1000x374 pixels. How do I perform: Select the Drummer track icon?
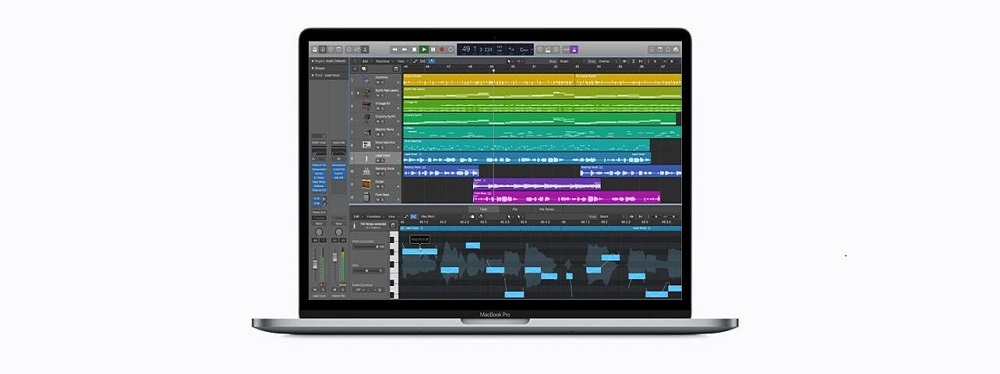366,80
